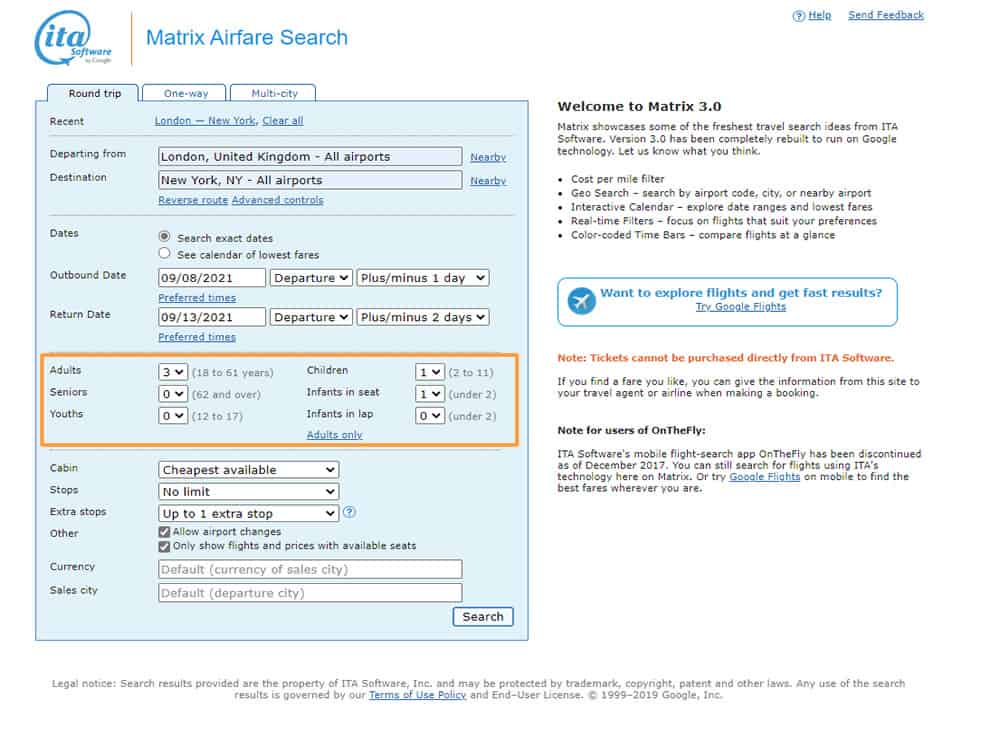The height and width of the screenshot is (749, 1000).
Task: Open the Infants in lap dropdown
Action: pyautogui.click(x=429, y=416)
